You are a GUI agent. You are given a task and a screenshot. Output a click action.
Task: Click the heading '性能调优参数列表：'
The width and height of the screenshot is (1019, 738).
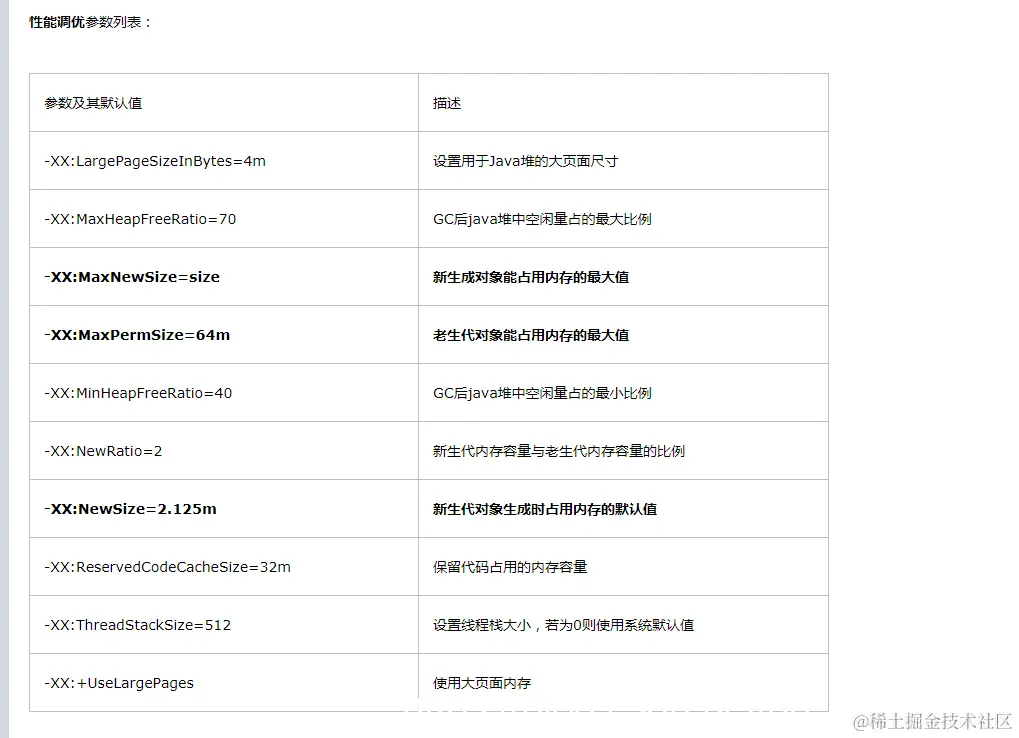click(90, 22)
